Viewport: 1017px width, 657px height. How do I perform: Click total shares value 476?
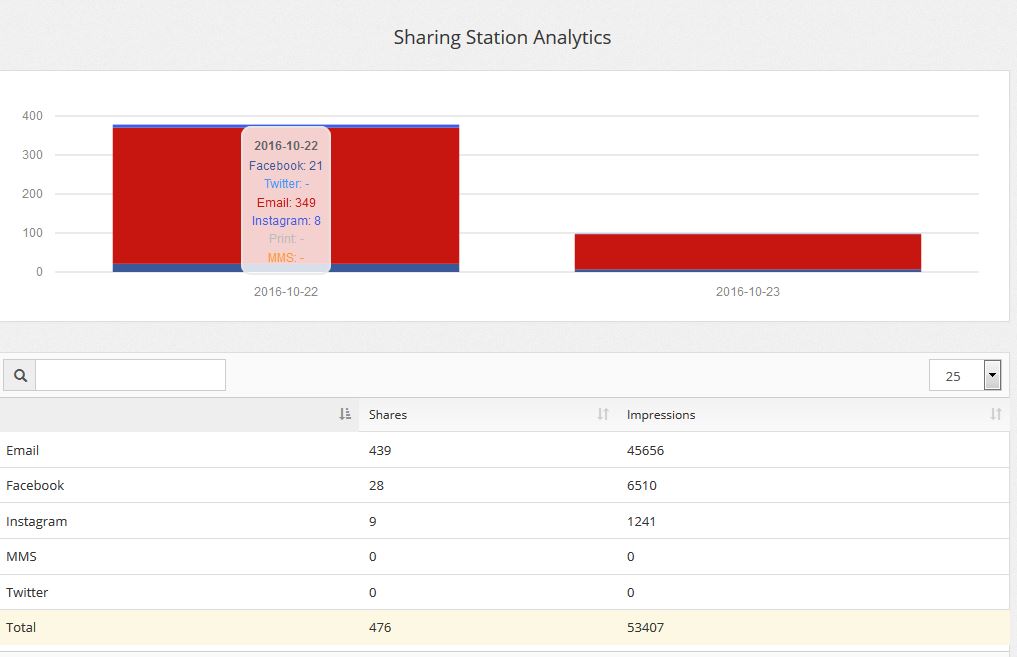pyautogui.click(x=380, y=627)
